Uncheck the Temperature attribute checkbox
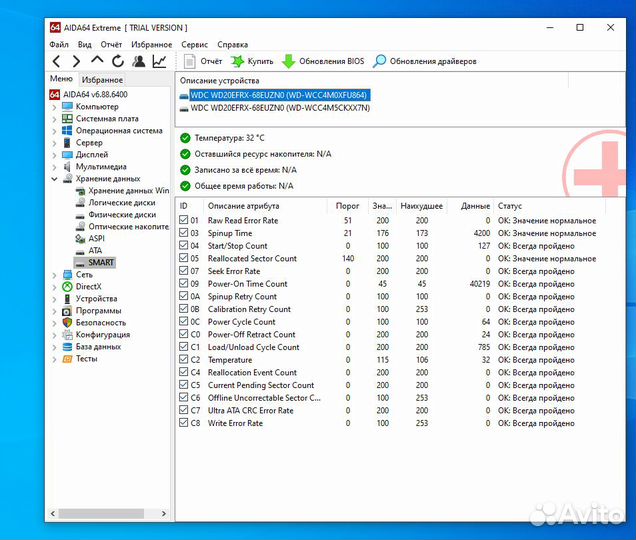This screenshot has width=636, height=540. pyautogui.click(x=183, y=359)
